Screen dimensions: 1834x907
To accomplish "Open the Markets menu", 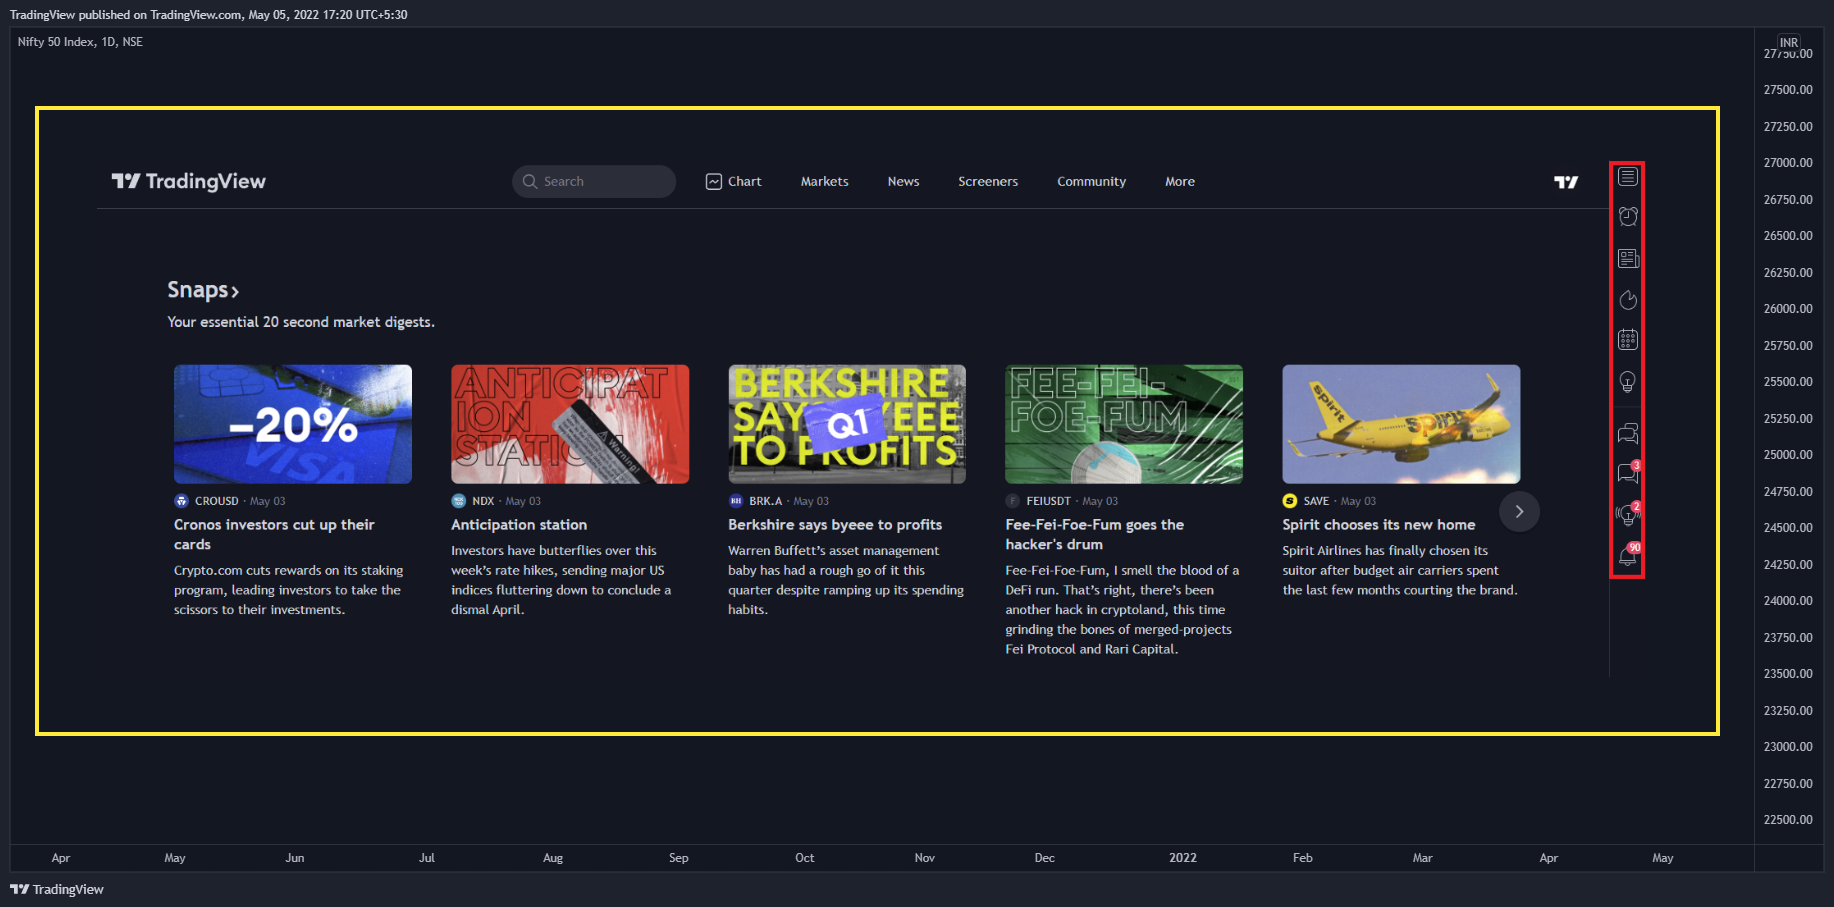I will pyautogui.click(x=824, y=182).
